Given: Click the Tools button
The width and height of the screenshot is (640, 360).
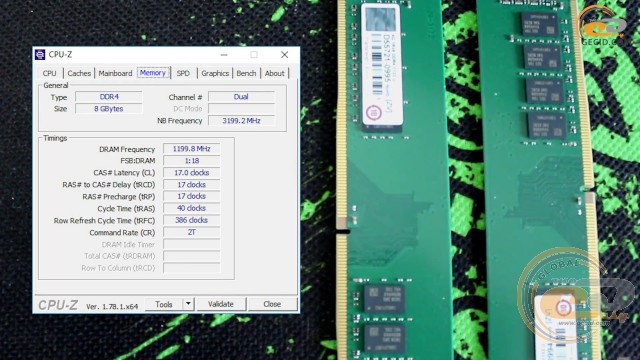Looking at the screenshot, I should pyautogui.click(x=164, y=304).
